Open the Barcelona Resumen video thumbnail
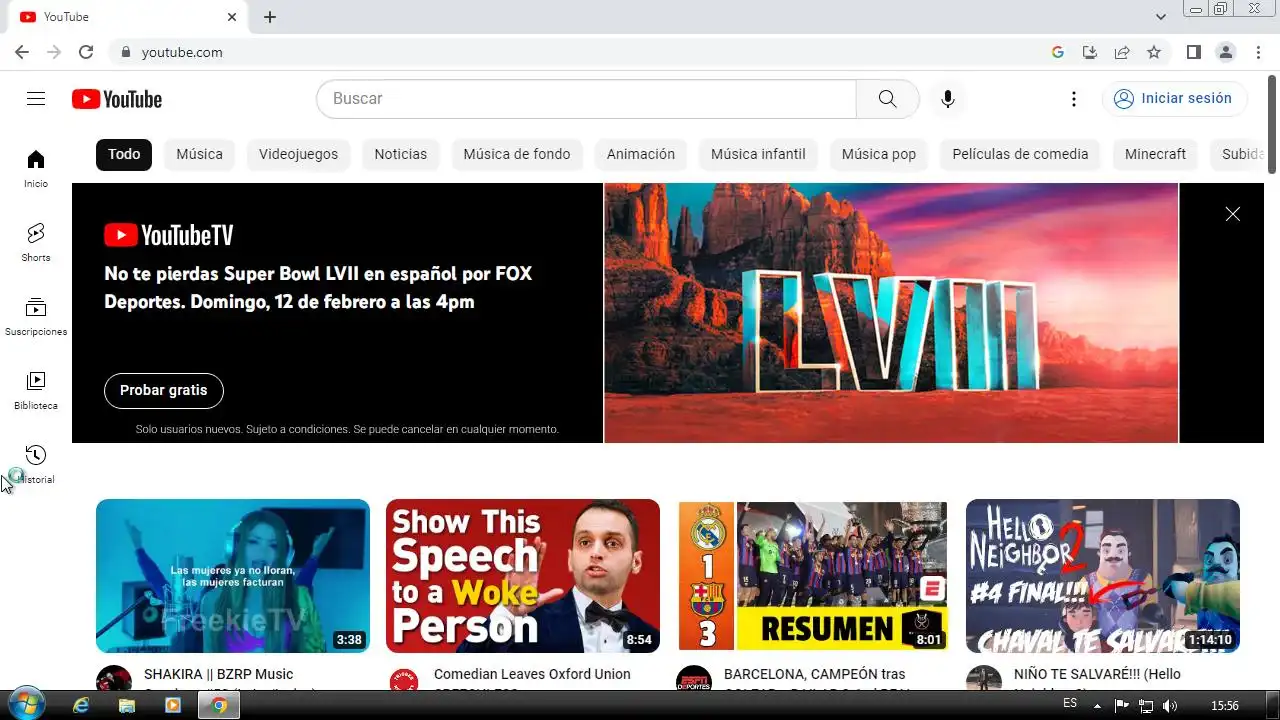1280x720 pixels. click(813, 576)
